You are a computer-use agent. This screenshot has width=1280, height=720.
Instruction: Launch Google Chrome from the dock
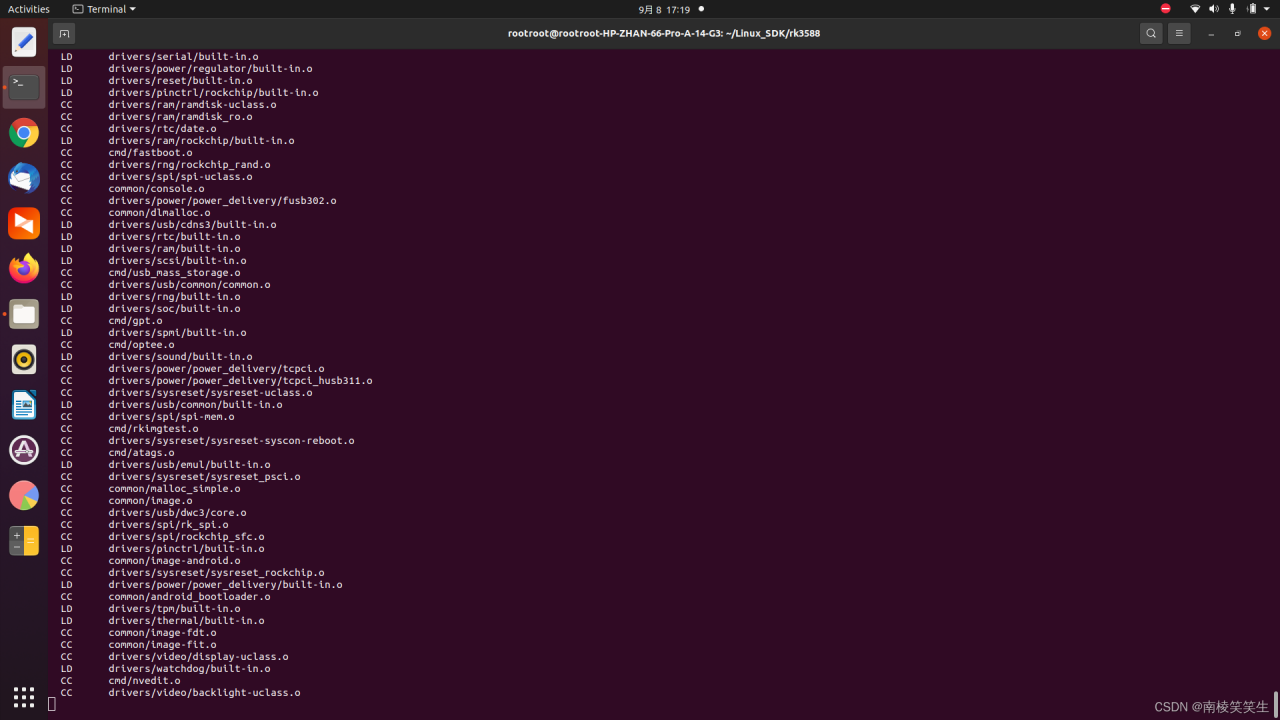coord(24,133)
